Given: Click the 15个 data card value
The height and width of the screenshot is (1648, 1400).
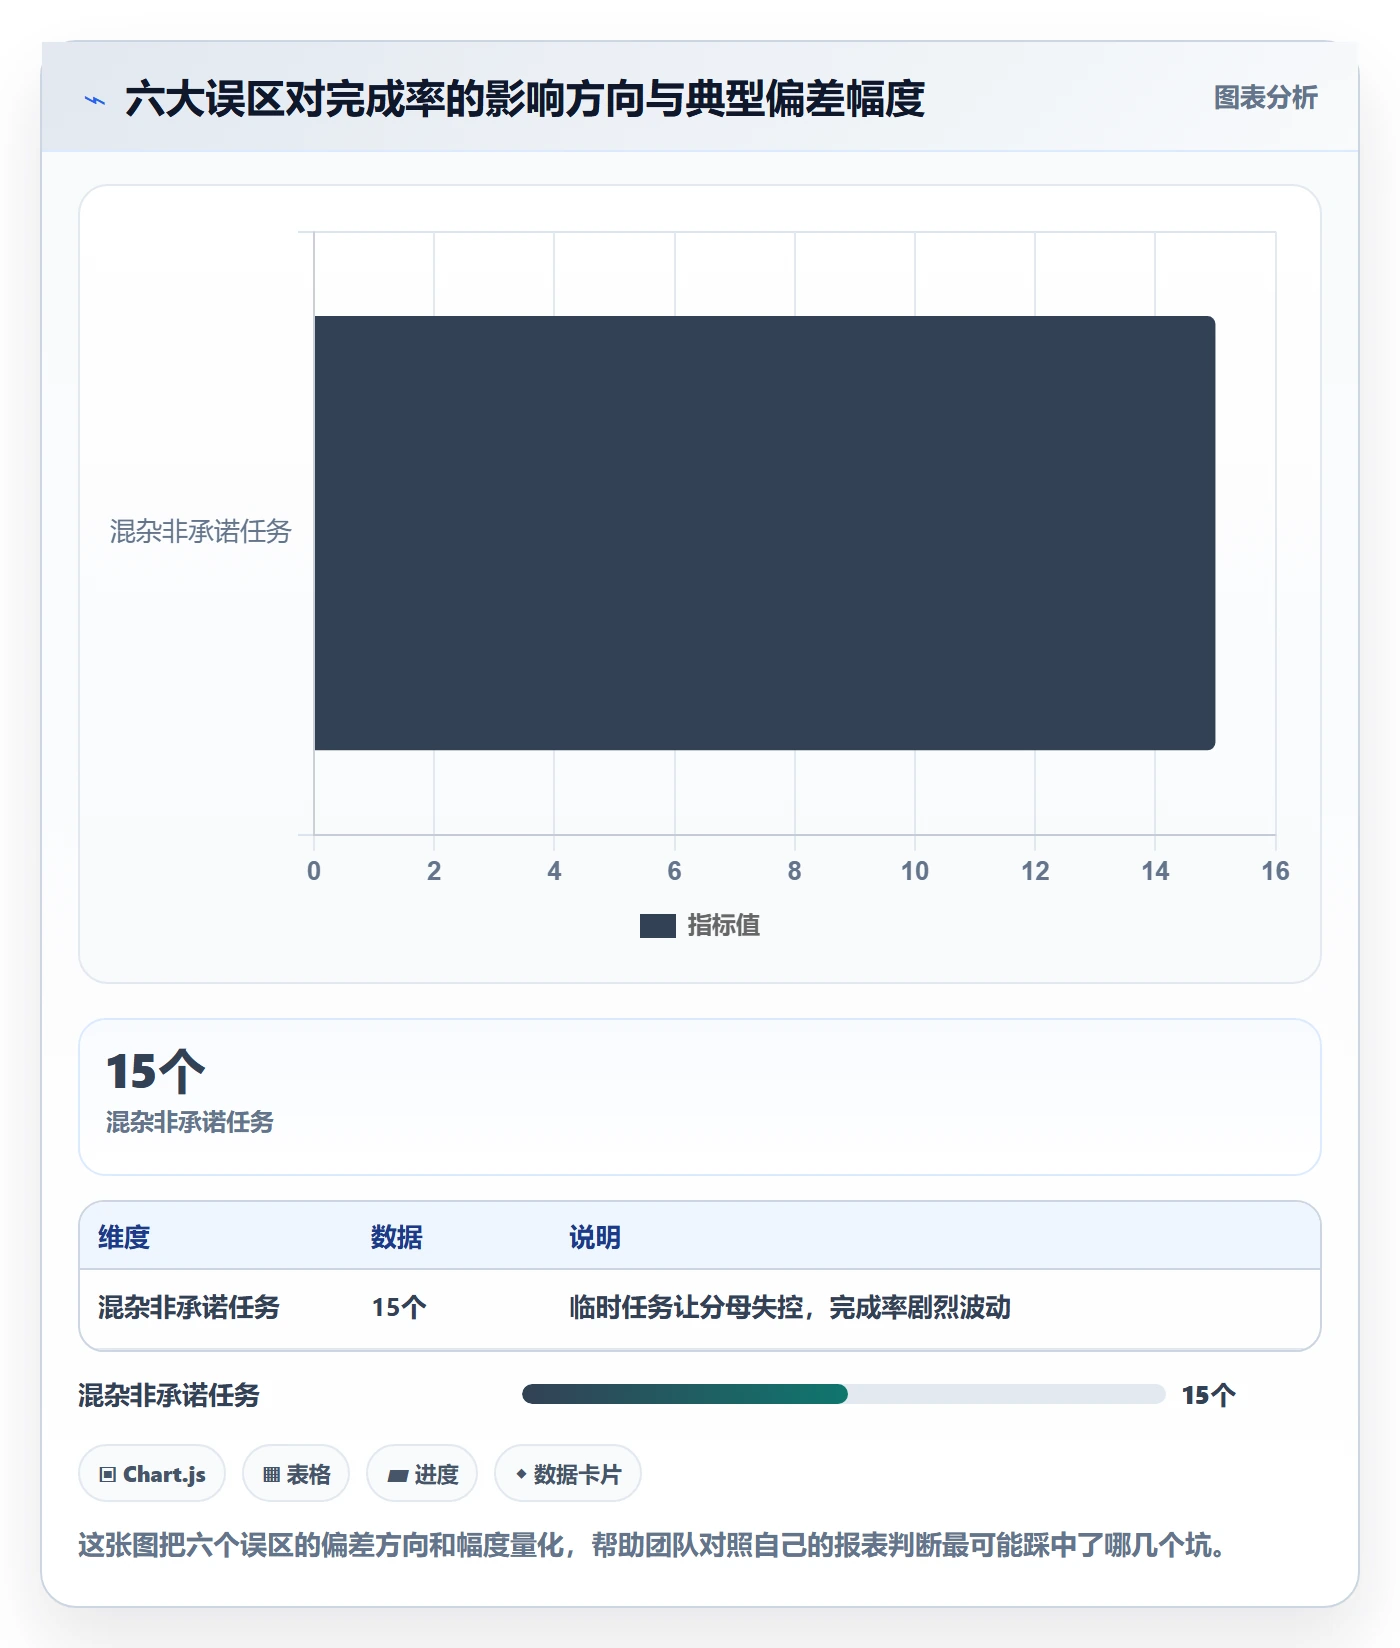Looking at the screenshot, I should pyautogui.click(x=155, y=1071).
